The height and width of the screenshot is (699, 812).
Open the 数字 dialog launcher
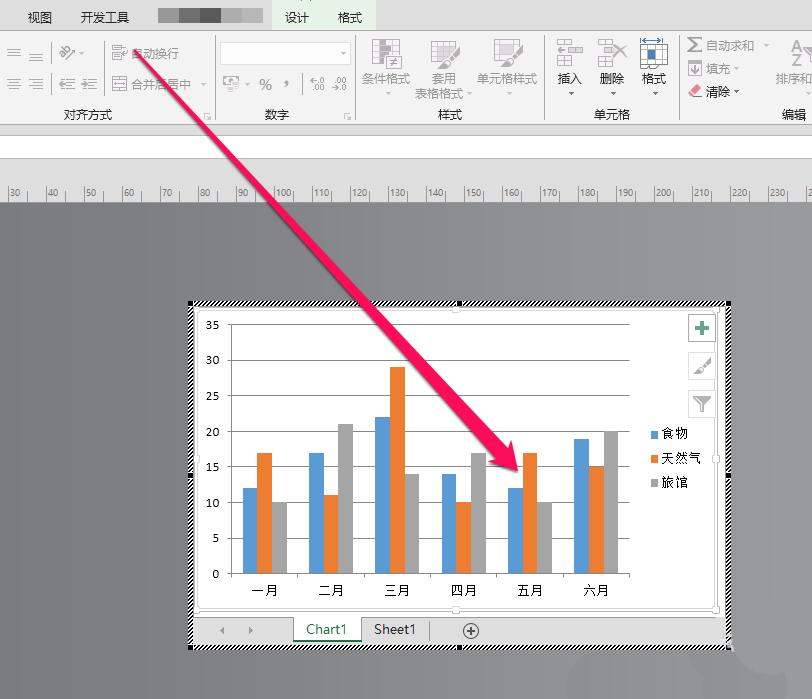347,116
